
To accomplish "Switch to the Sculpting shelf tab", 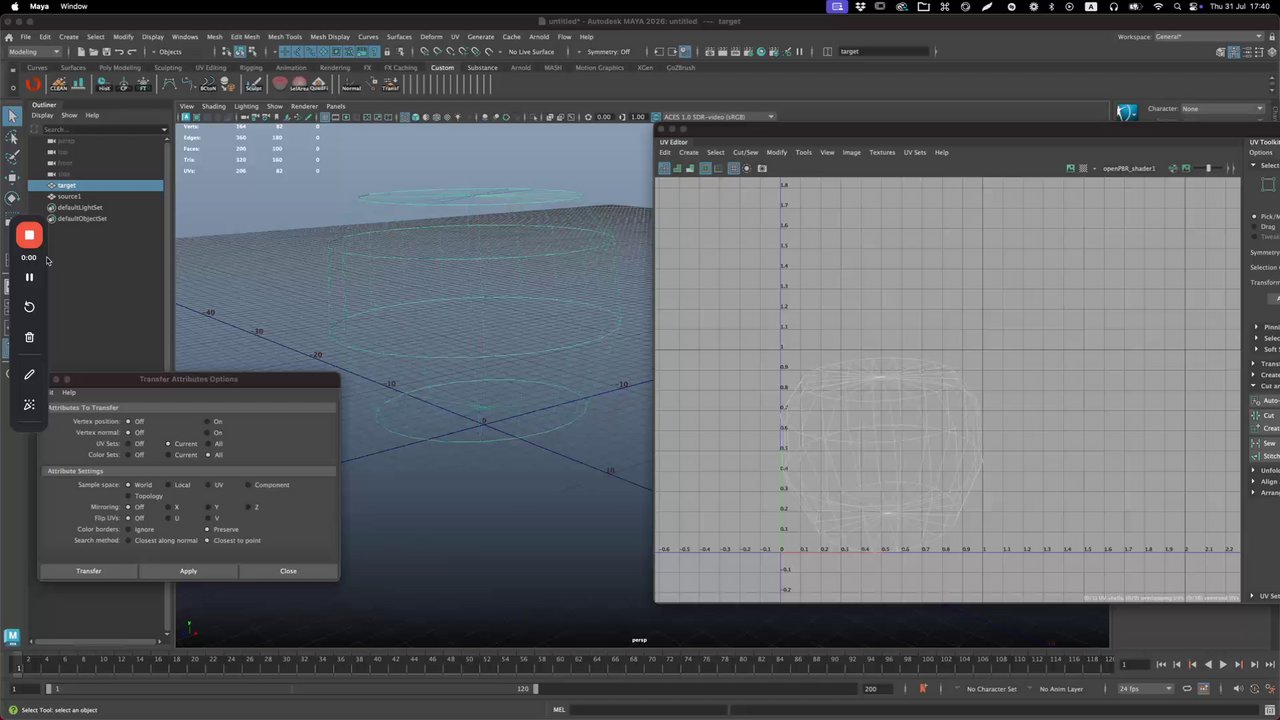I will pyautogui.click(x=167, y=68).
